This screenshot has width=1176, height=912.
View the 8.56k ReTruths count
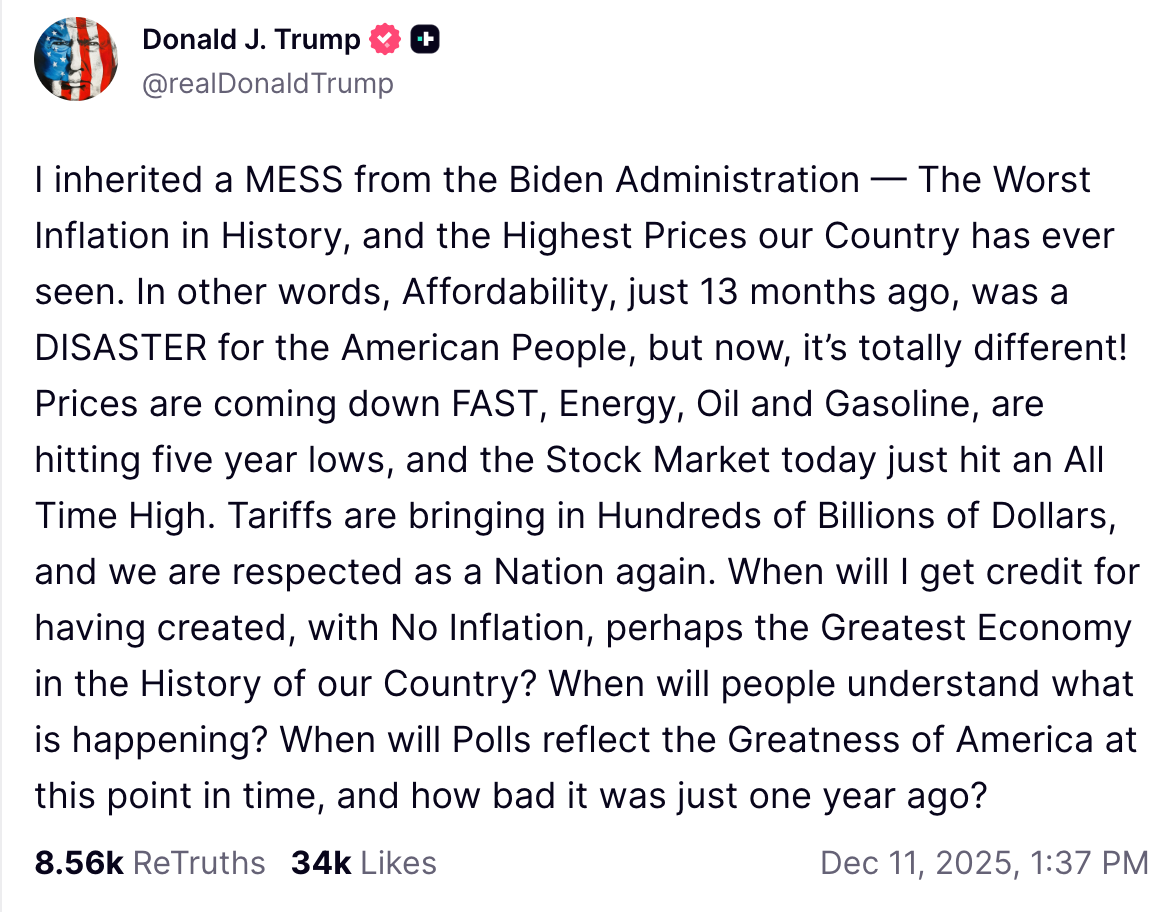(x=79, y=863)
